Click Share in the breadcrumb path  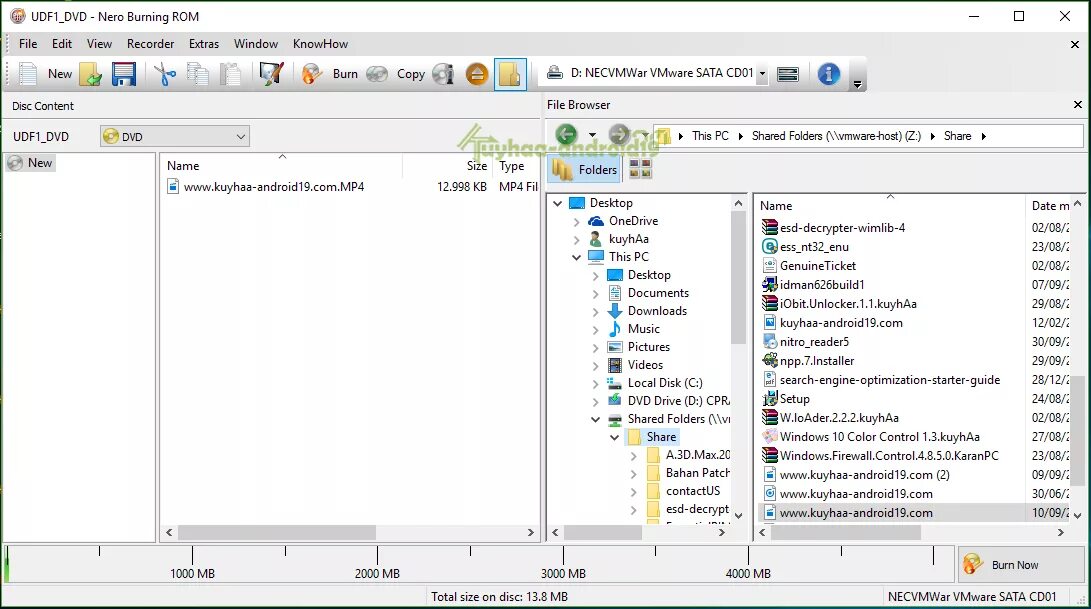click(957, 136)
